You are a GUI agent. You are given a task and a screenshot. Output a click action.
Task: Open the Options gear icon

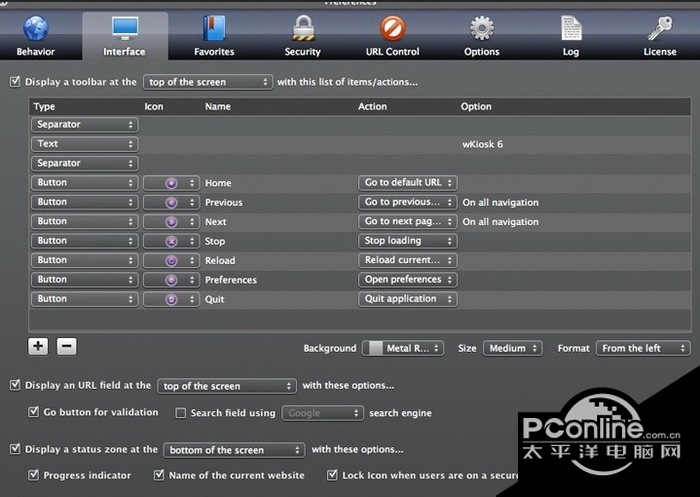482,29
